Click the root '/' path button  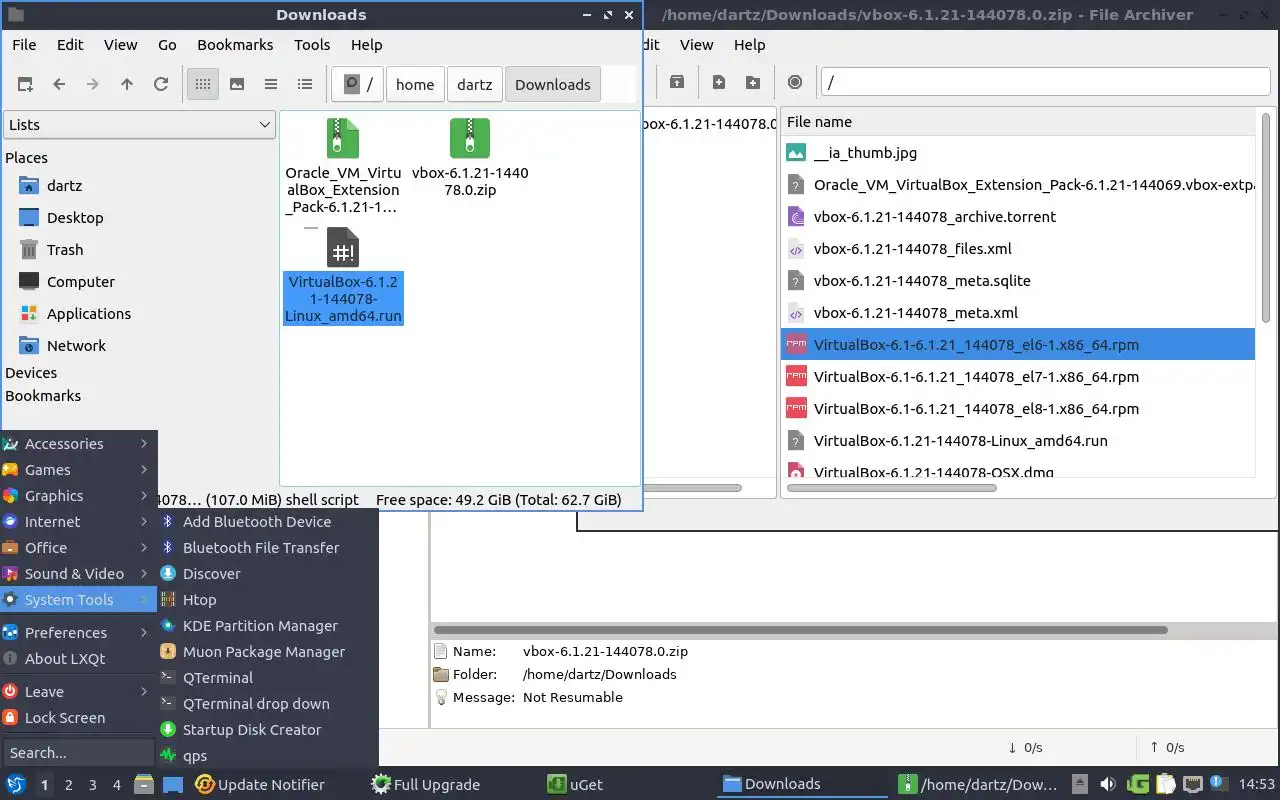[x=357, y=85]
